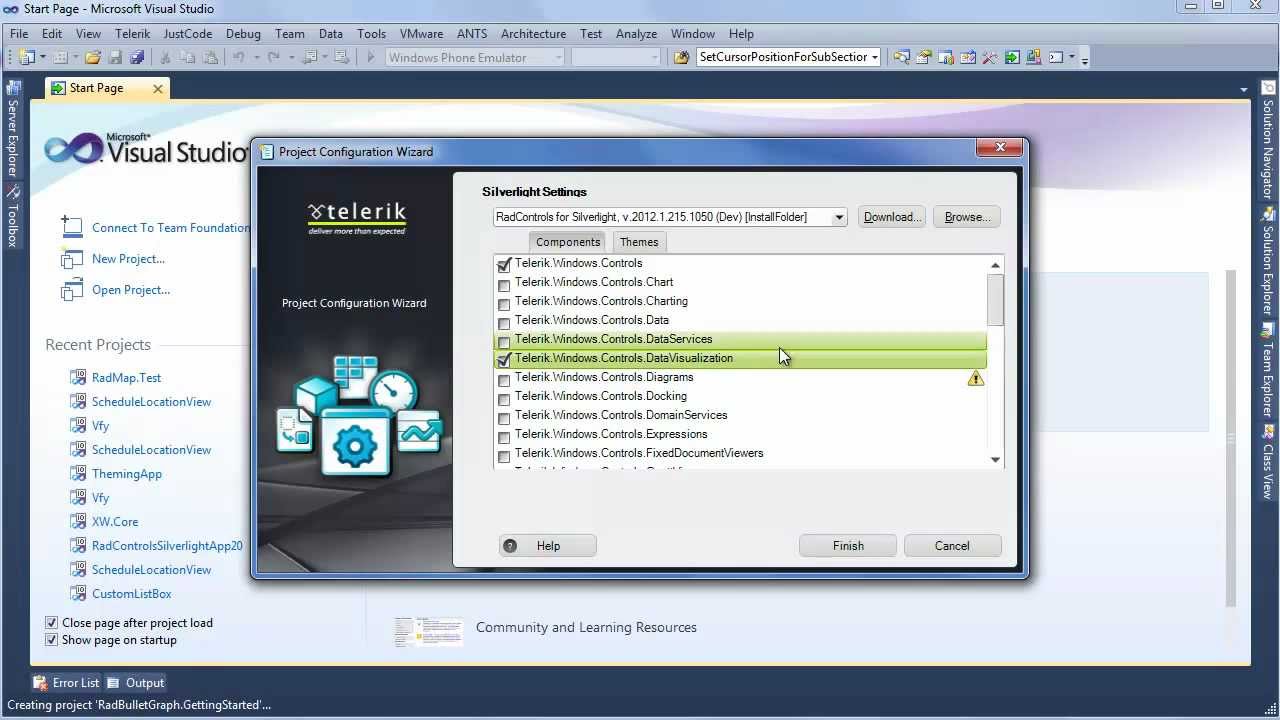Open the Telerik menu
This screenshot has height=720, width=1280.
pyautogui.click(x=133, y=33)
